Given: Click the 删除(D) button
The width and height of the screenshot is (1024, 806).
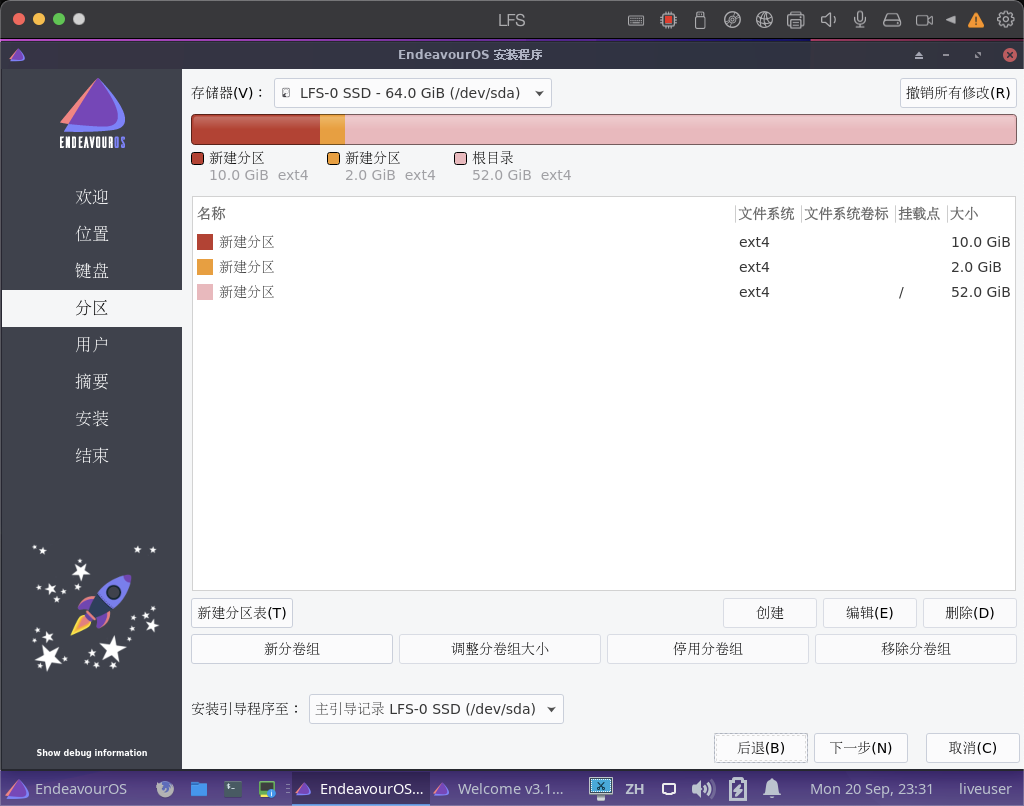Looking at the screenshot, I should point(970,613).
